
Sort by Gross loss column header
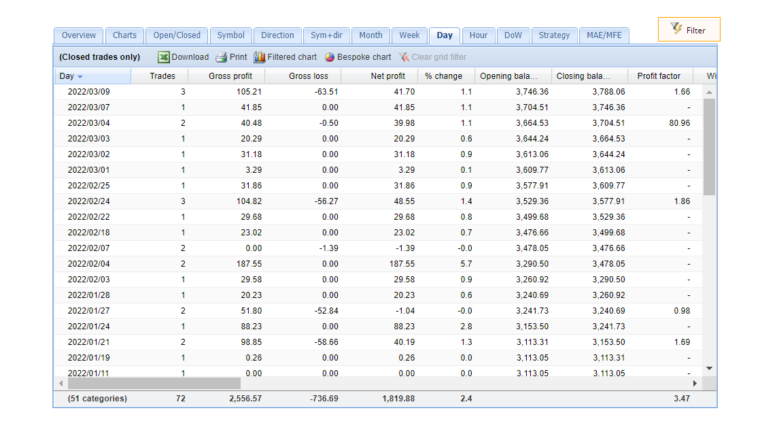pyautogui.click(x=303, y=76)
